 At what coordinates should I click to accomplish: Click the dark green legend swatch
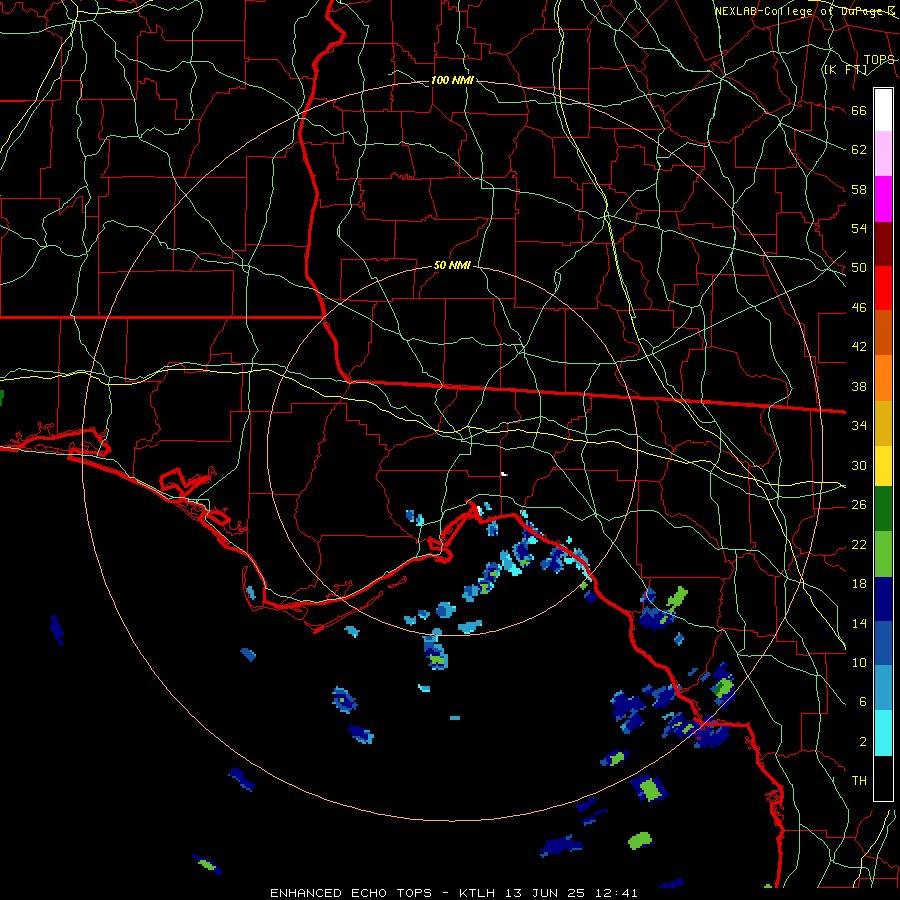[x=883, y=509]
